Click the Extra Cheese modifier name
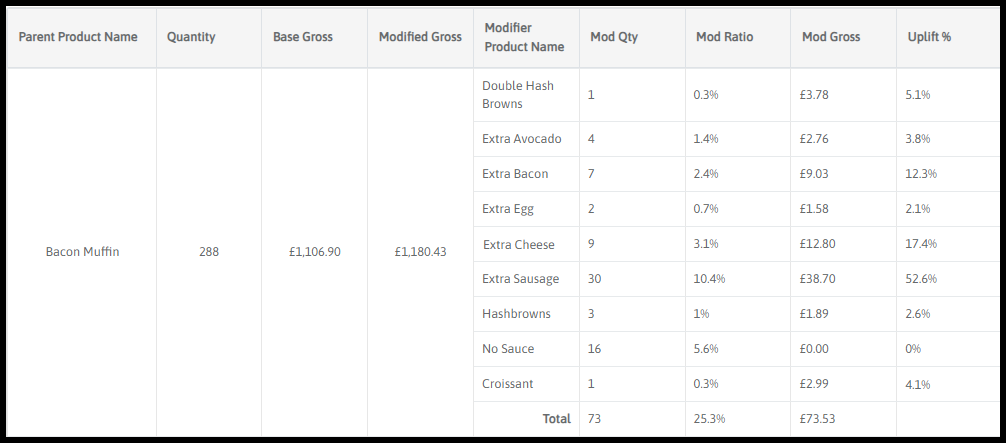The image size is (1006, 443). point(518,245)
